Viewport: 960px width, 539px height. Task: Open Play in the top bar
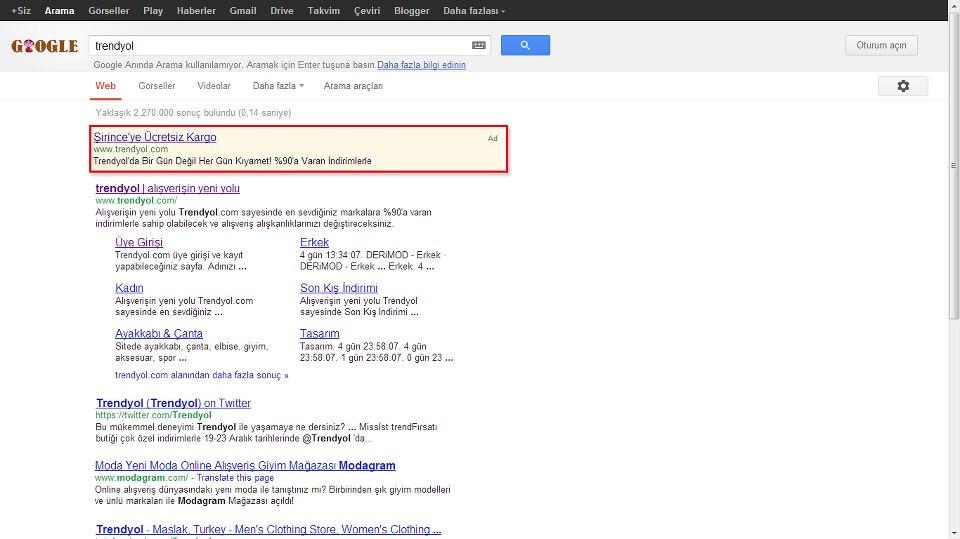[153, 10]
